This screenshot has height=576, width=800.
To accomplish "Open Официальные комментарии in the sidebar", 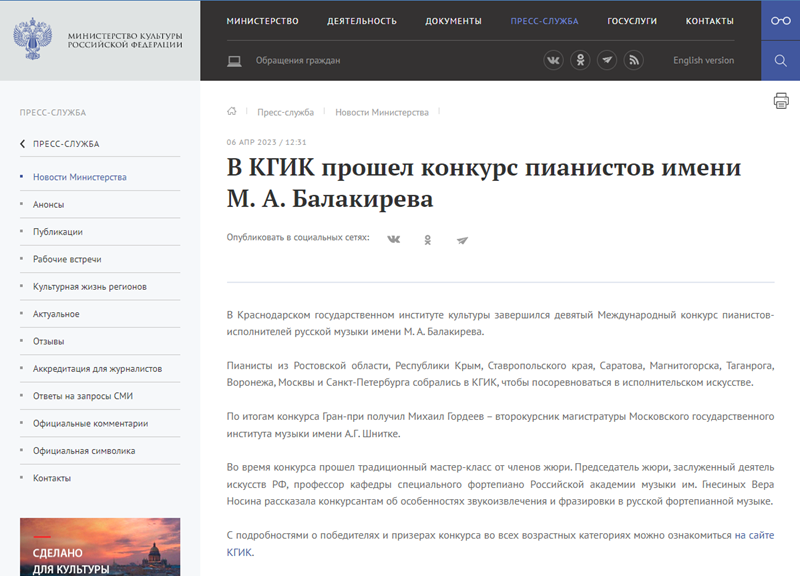I will pos(90,423).
